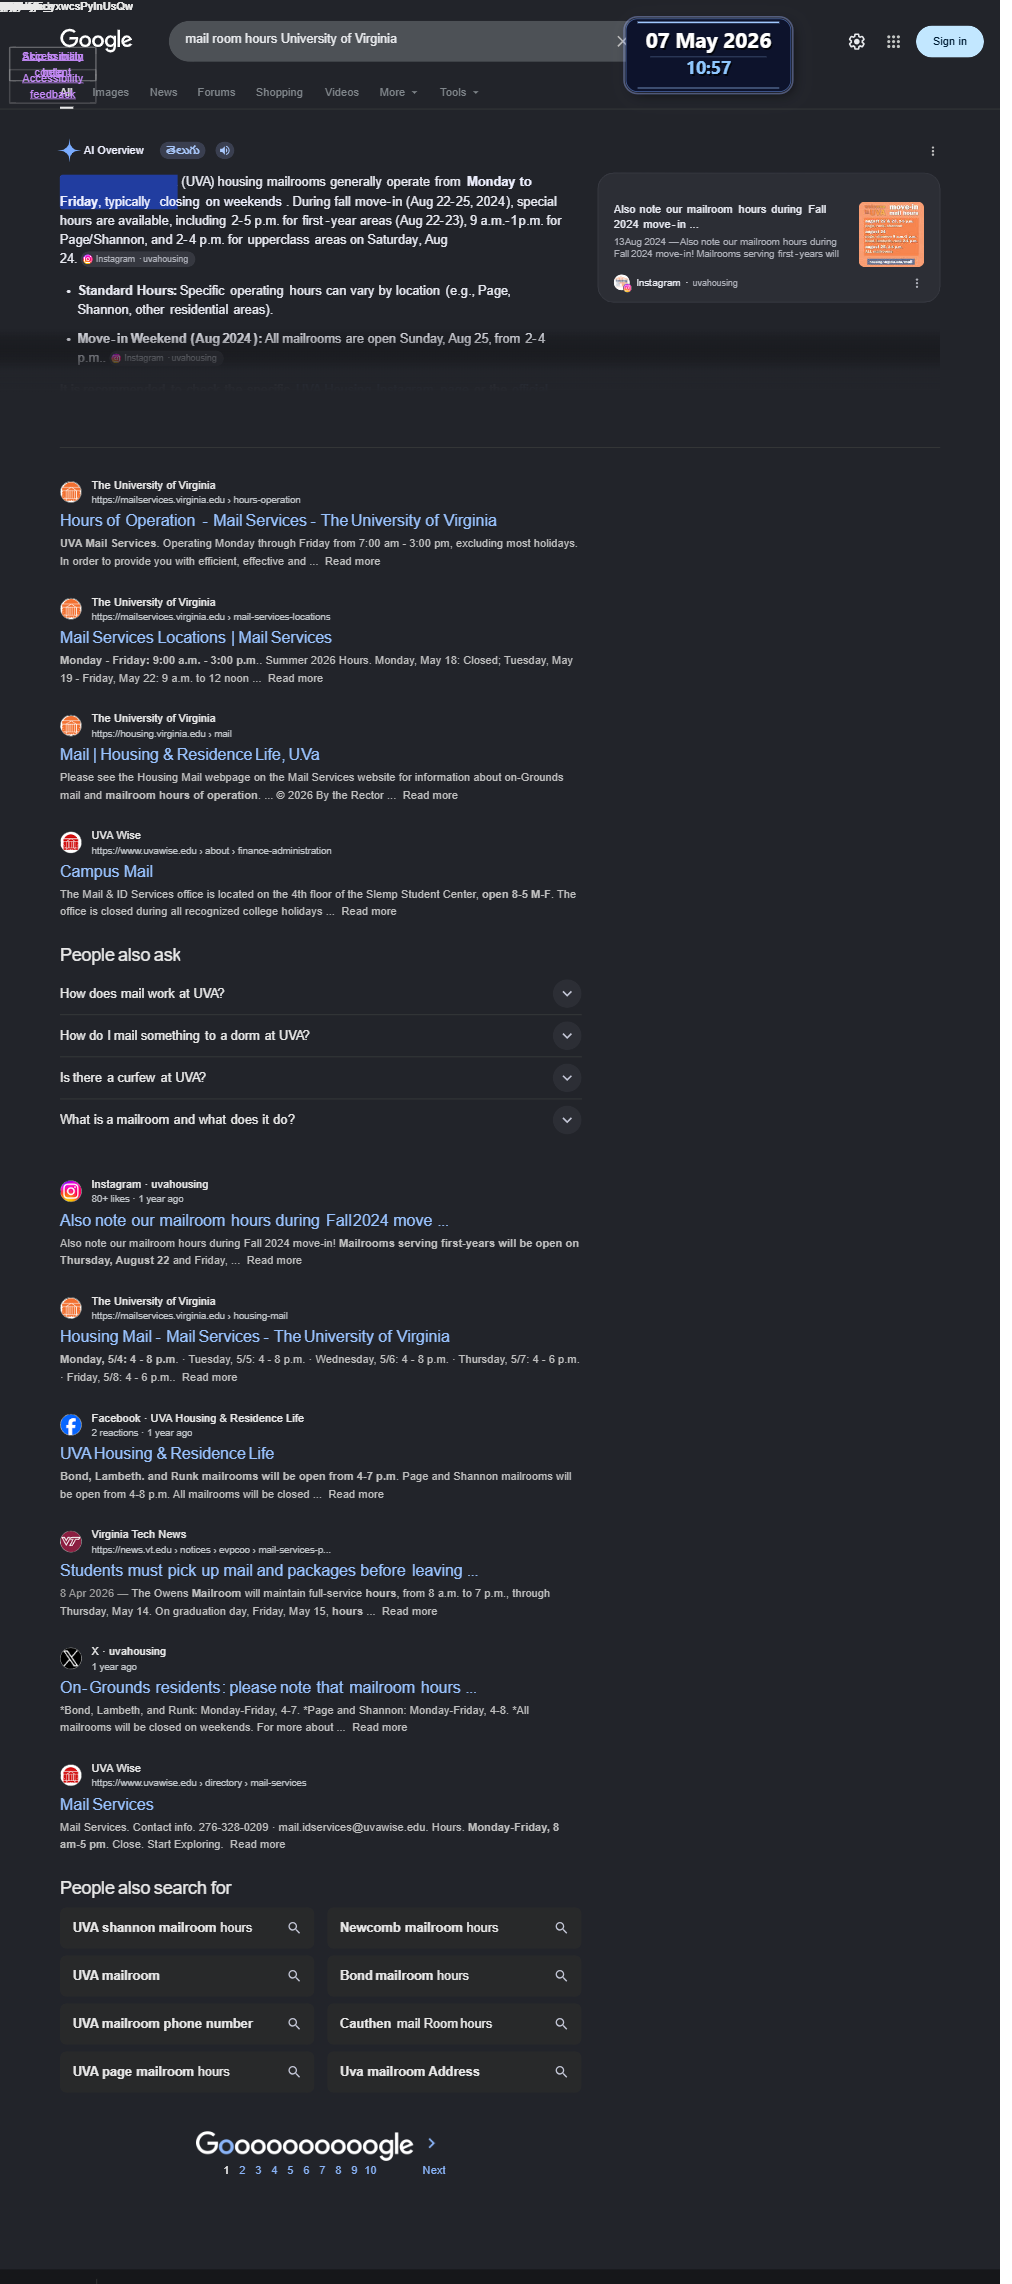
Task: Click the search icon beside Bond mailroom hours
Action: (x=561, y=1976)
